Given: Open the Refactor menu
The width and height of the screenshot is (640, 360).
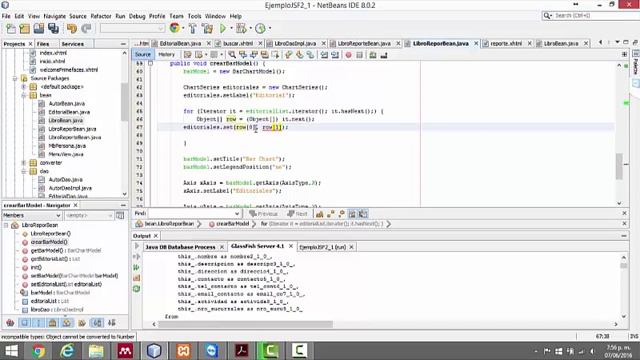Looking at the screenshot, I should tap(101, 16).
